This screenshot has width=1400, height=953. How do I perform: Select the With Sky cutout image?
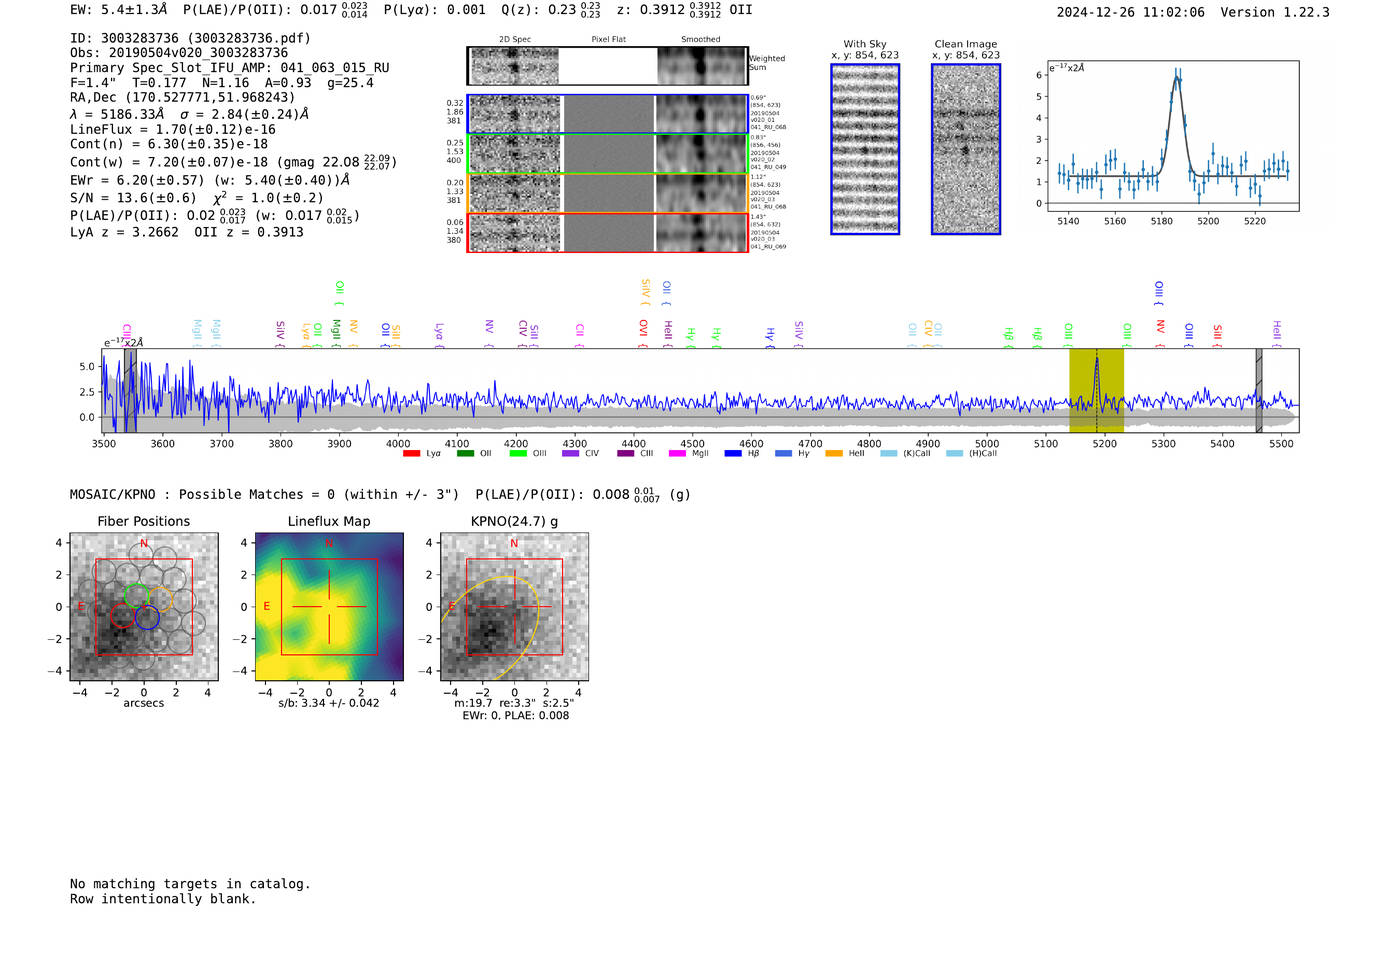(x=865, y=149)
